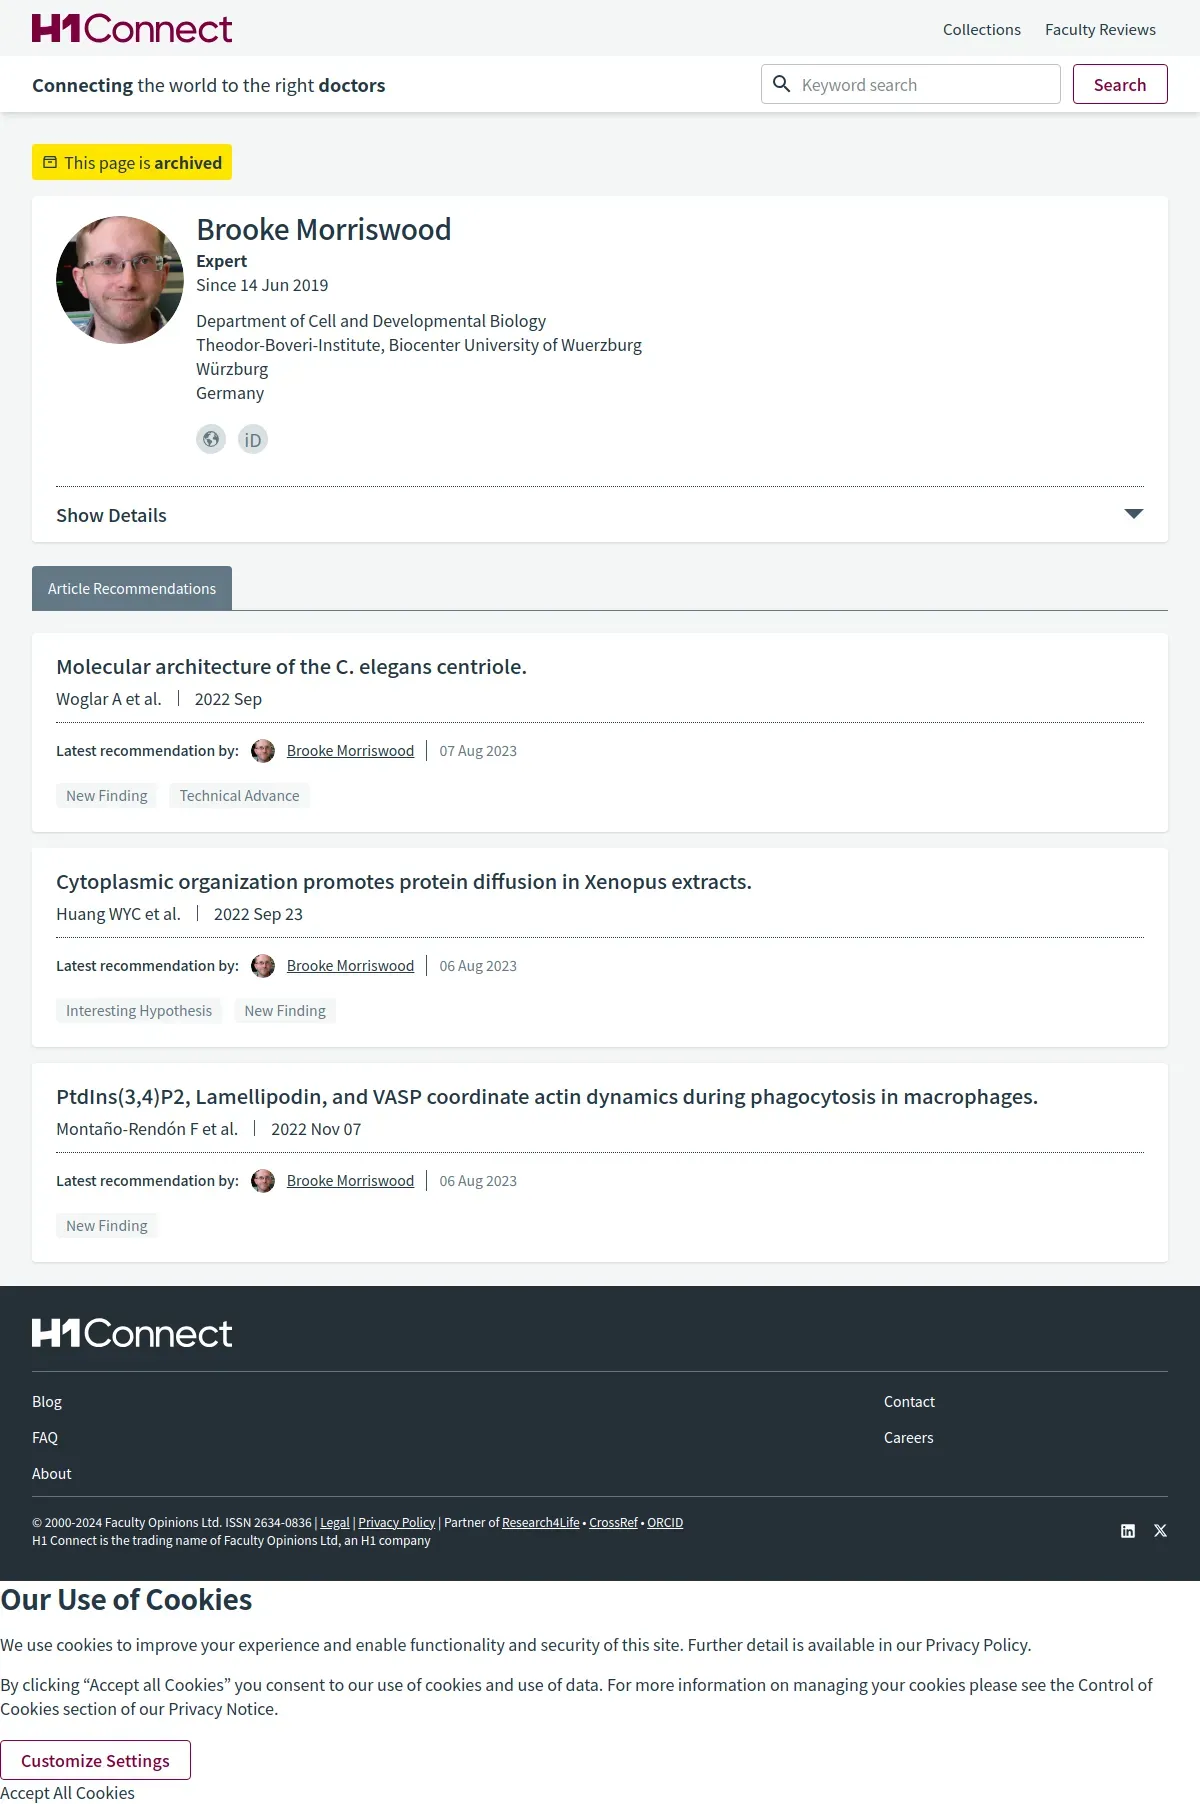Screen dimensions: 1200x1804
Task: Click the archive icon in yellow banner
Action: coord(50,162)
